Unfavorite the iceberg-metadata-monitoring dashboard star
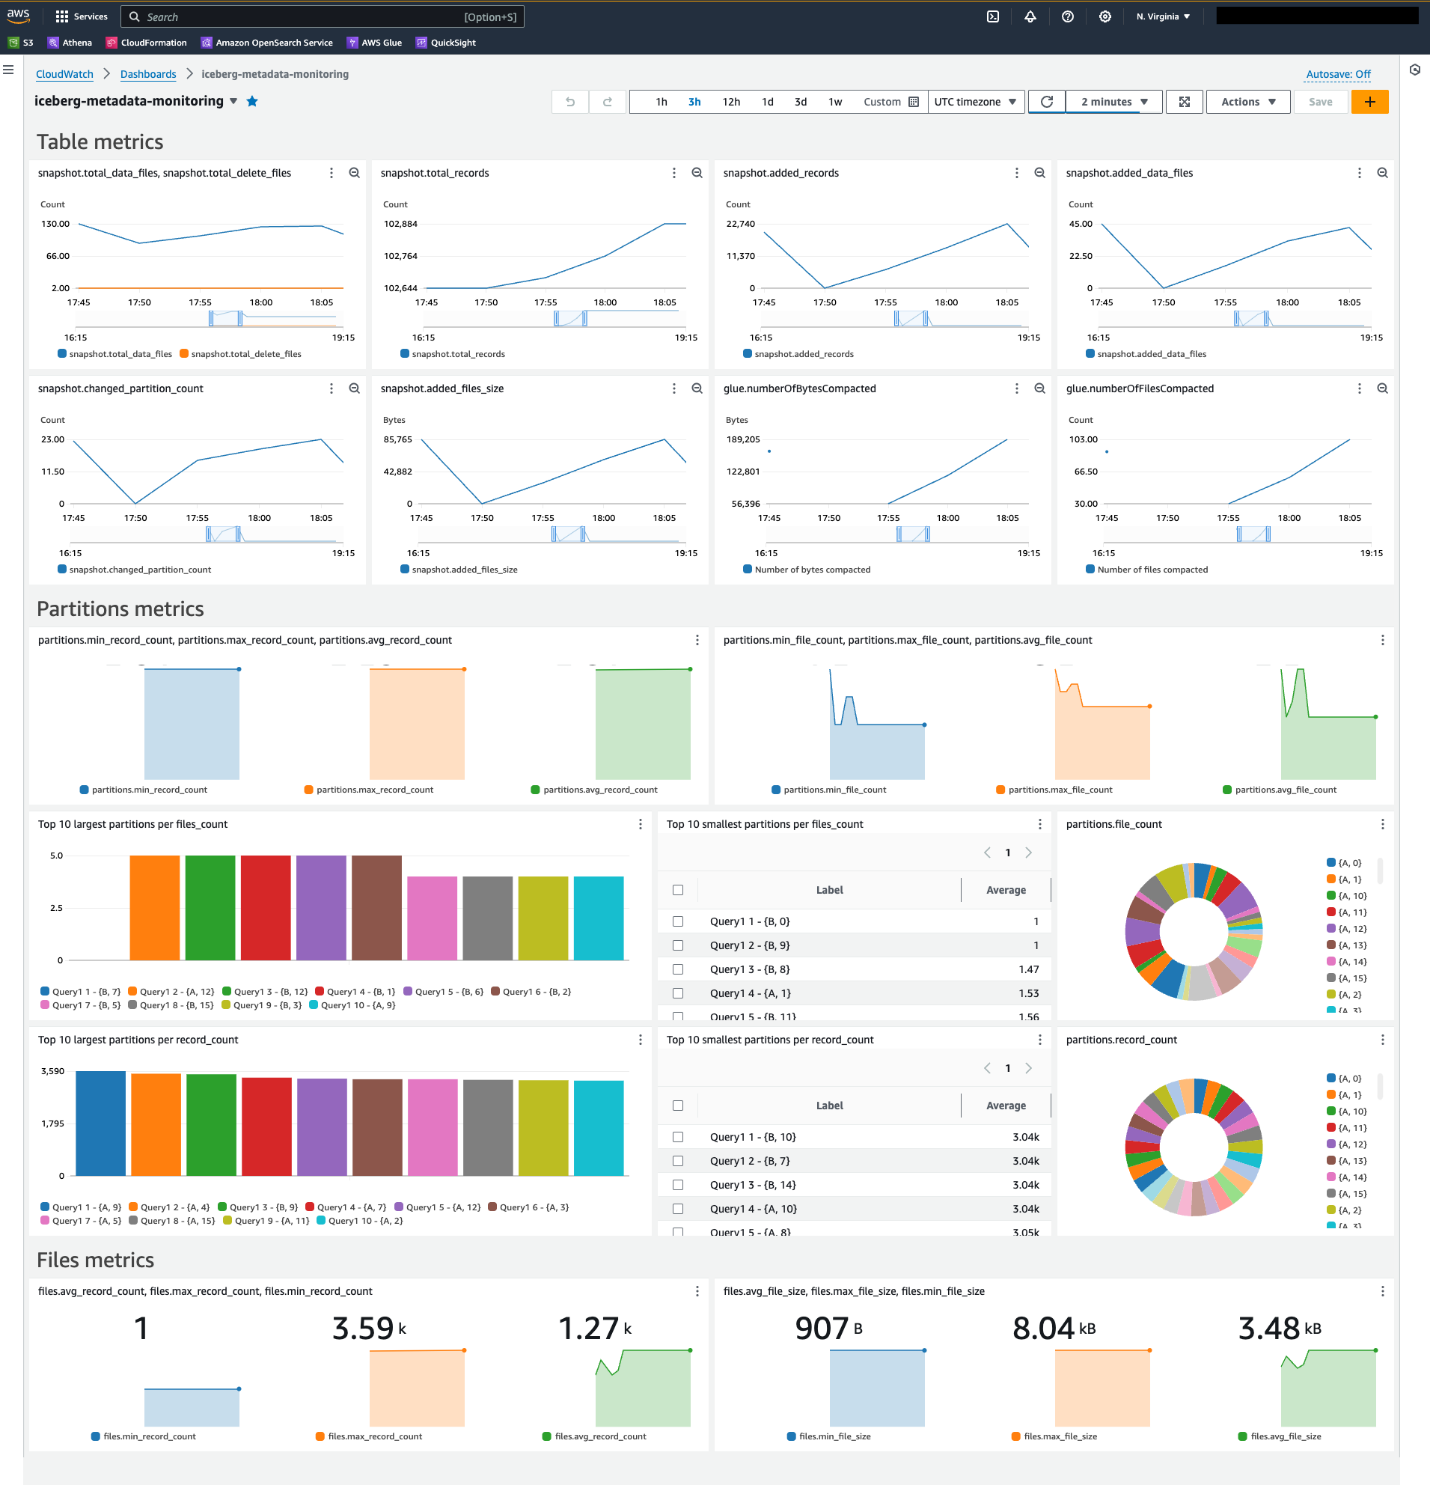 tap(252, 101)
